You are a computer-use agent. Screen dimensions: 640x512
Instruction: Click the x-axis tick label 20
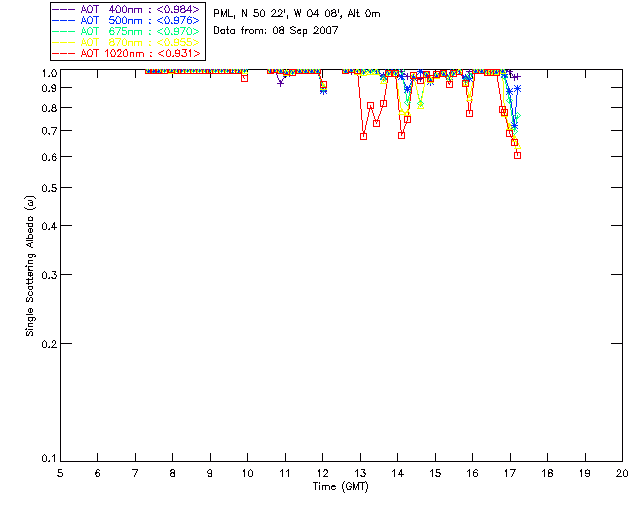(x=622, y=474)
